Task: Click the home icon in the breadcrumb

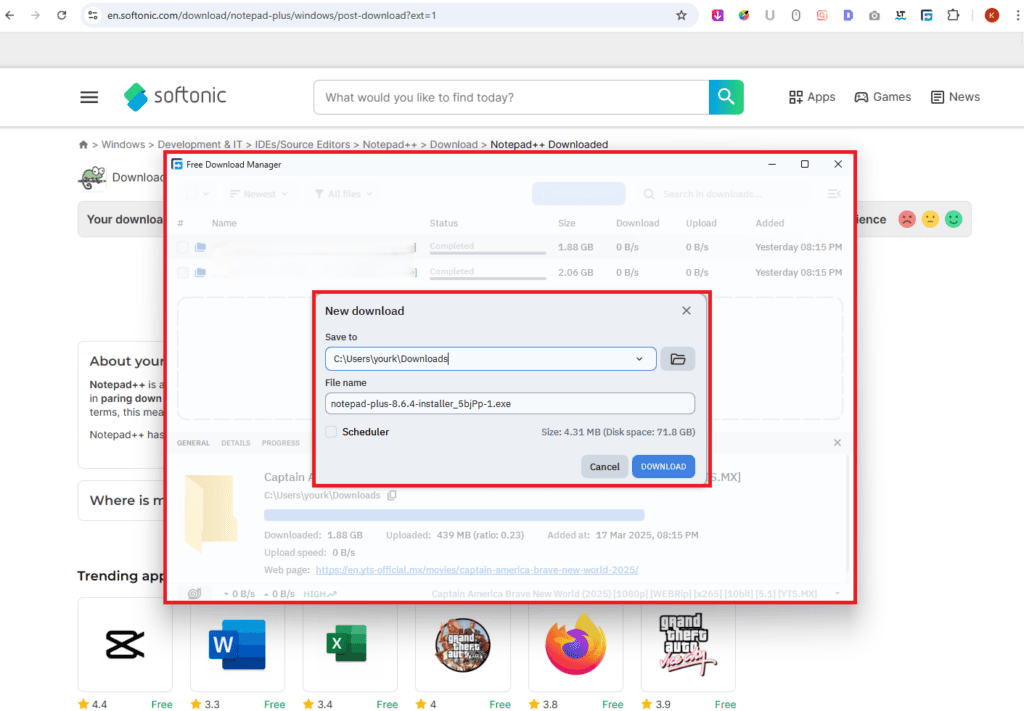Action: pyautogui.click(x=83, y=144)
